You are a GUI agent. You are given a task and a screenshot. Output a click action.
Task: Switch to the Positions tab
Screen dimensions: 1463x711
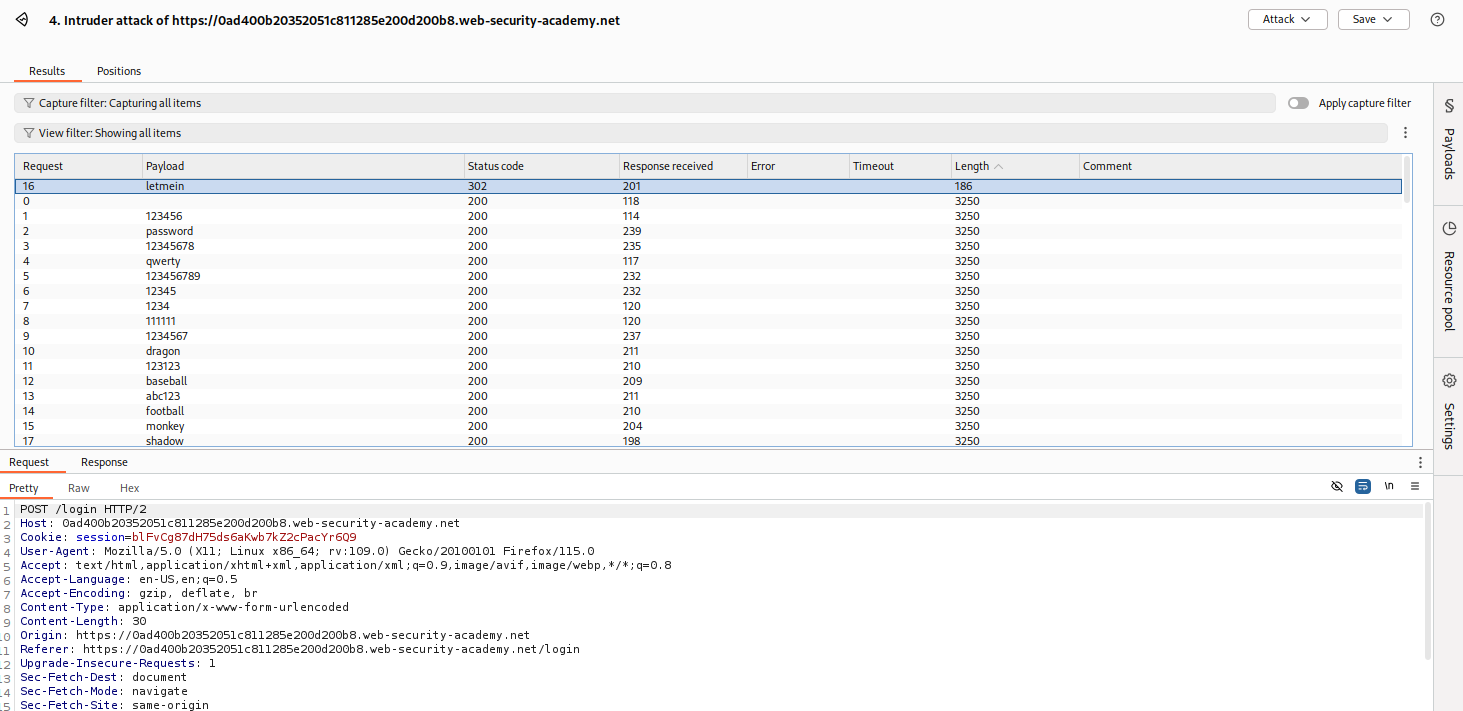(119, 71)
